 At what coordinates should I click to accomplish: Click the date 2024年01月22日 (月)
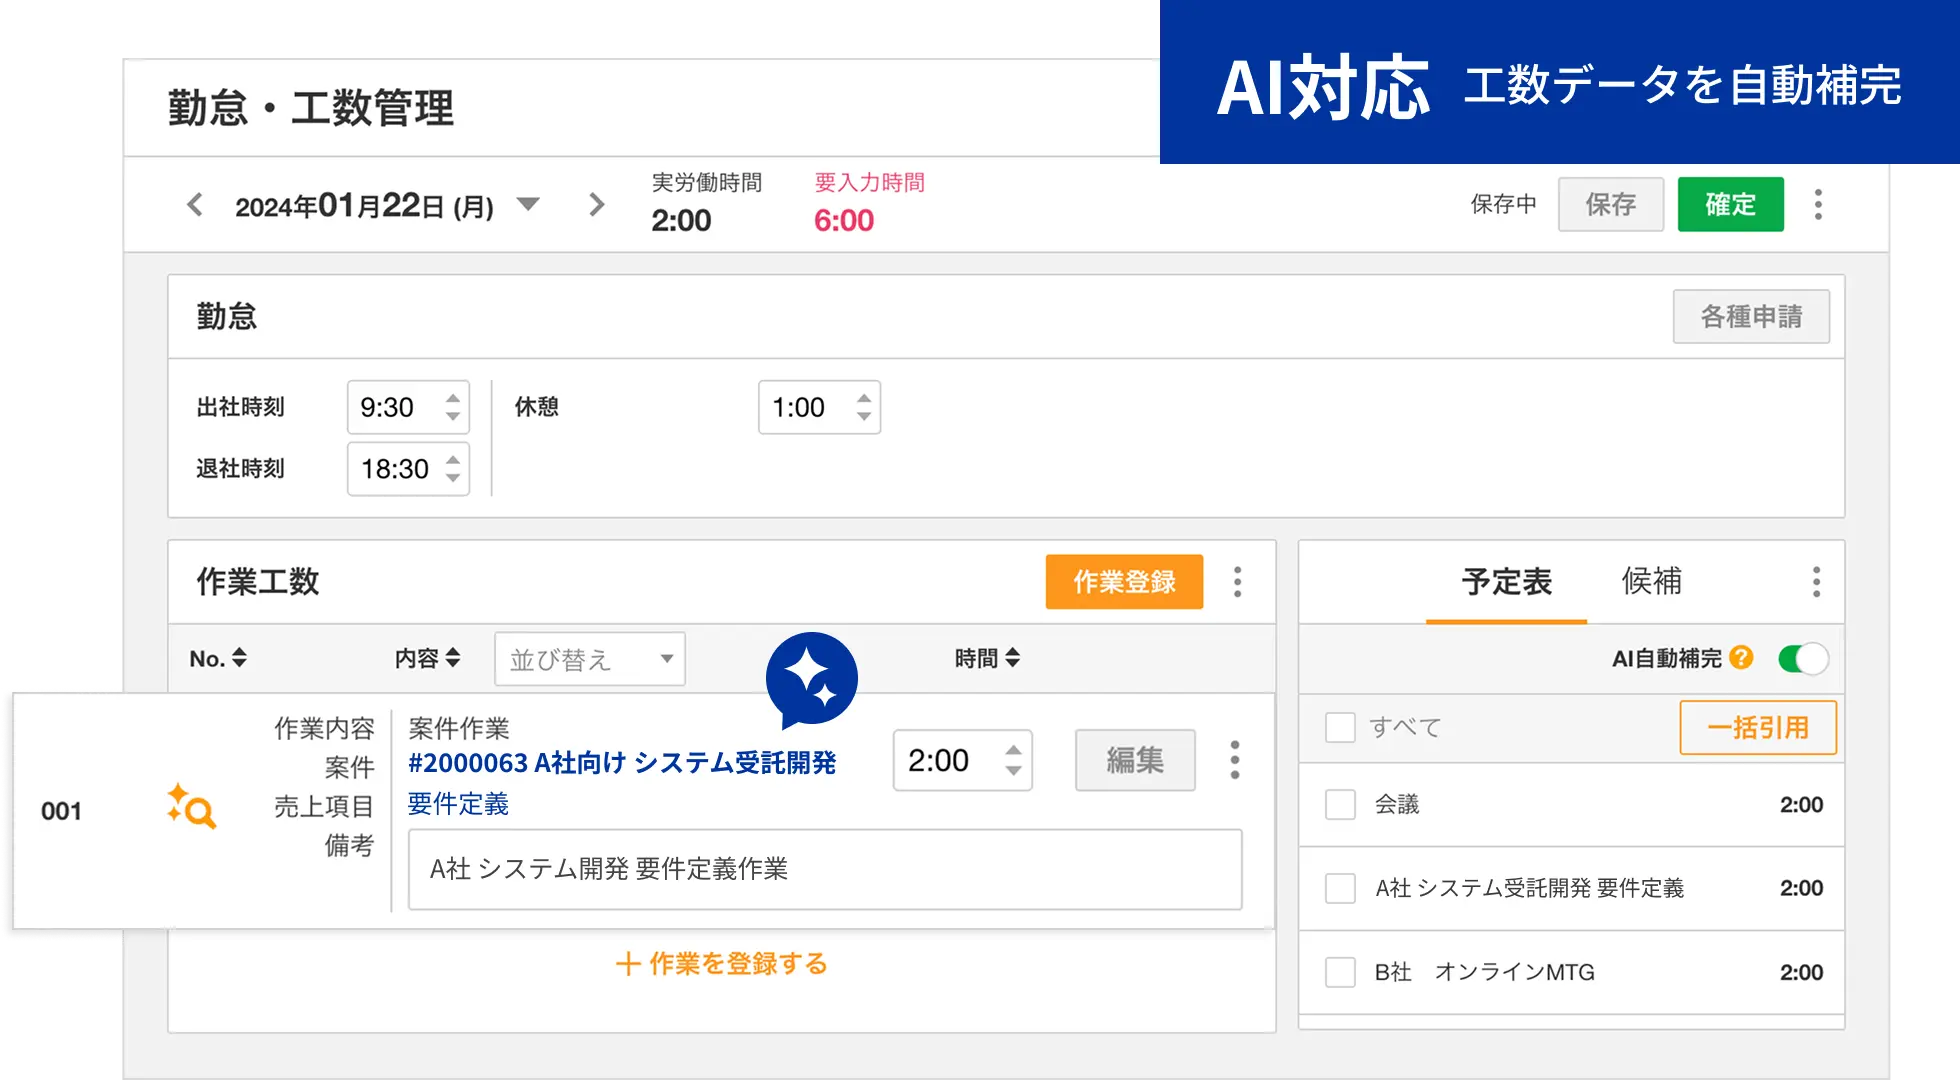pos(364,206)
